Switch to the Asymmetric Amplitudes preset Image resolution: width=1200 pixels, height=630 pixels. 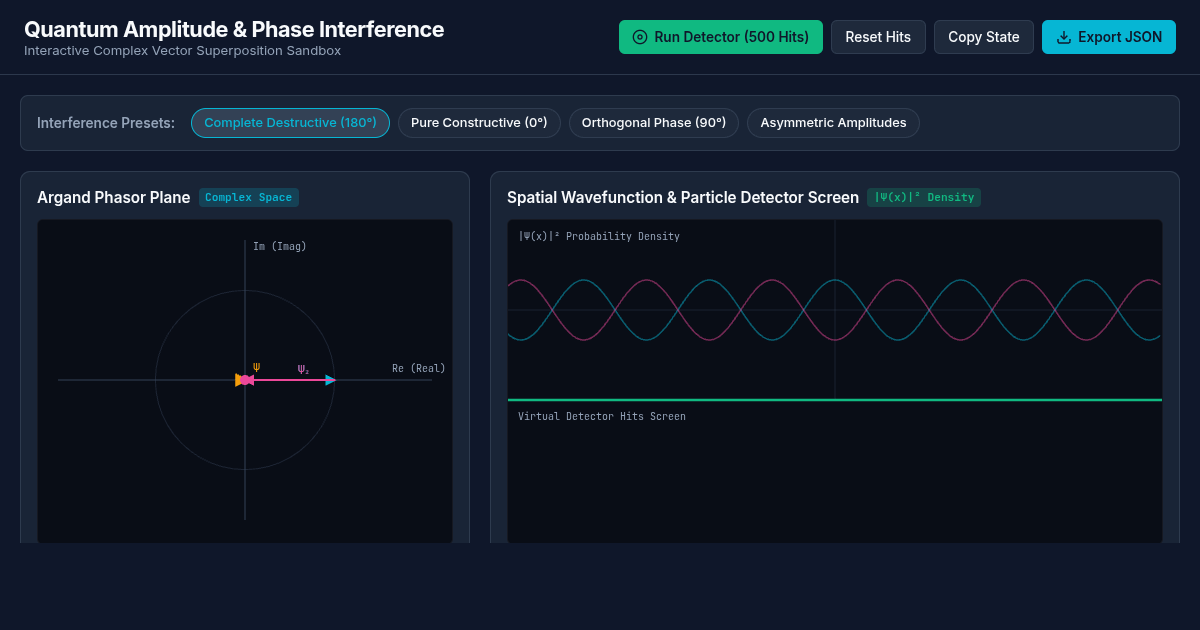point(833,123)
